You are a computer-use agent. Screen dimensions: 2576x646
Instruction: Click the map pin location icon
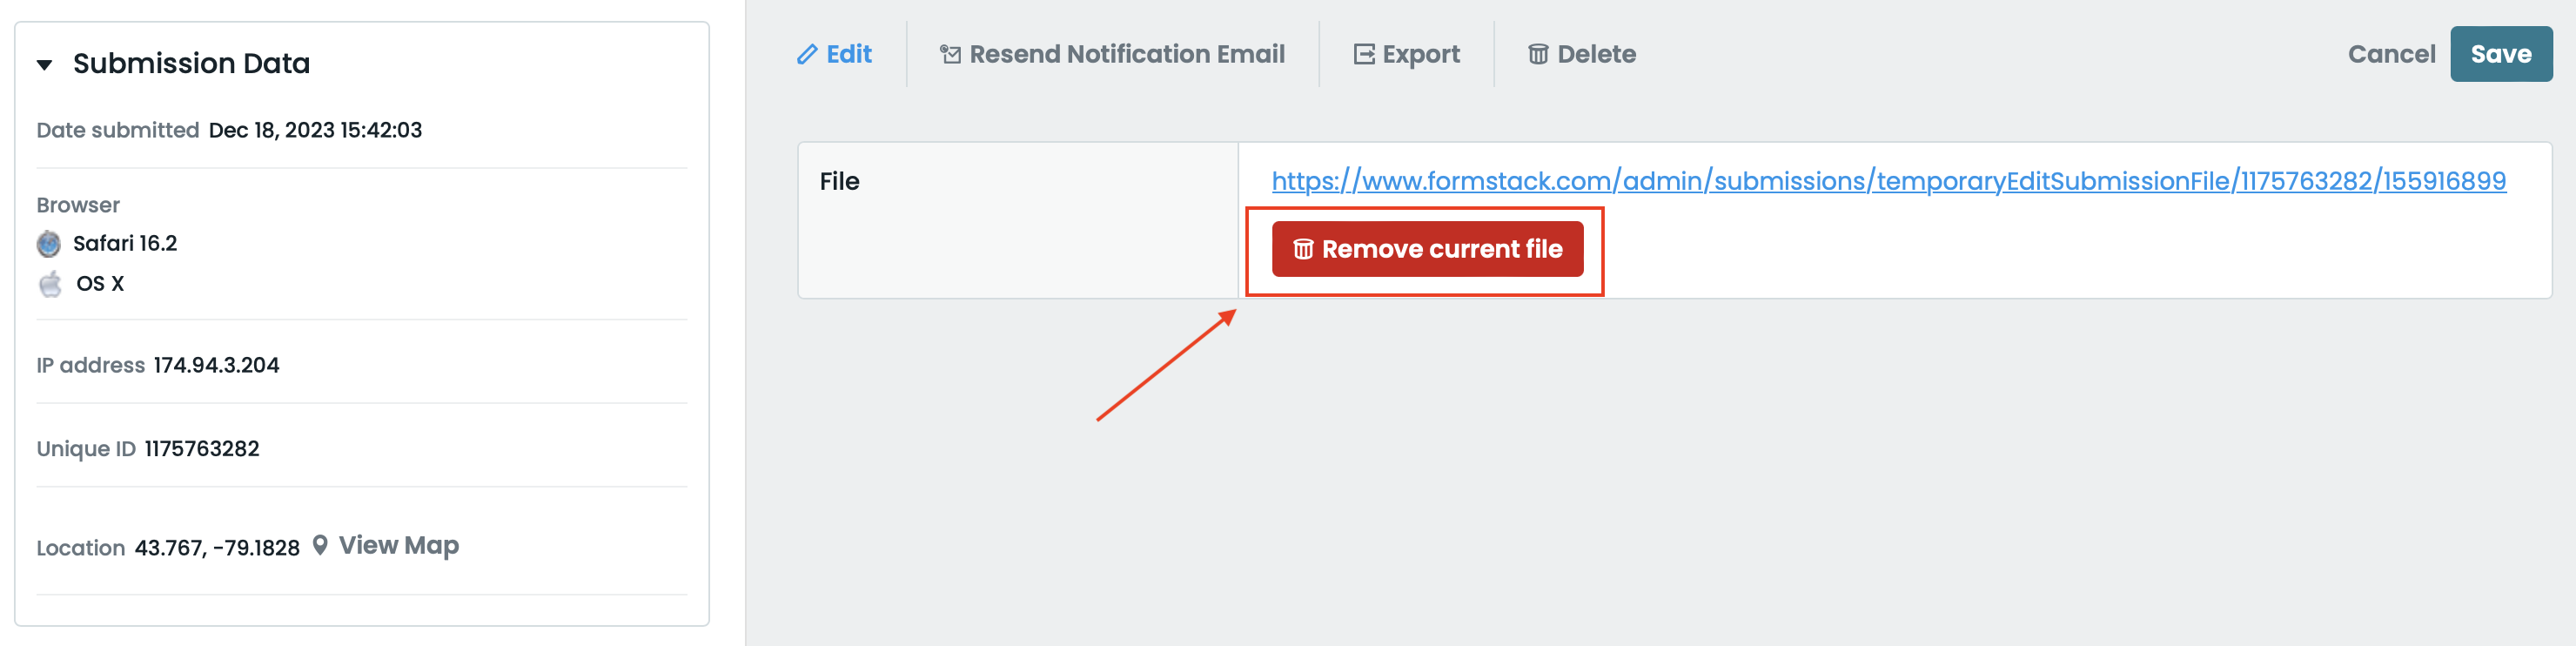tap(320, 545)
